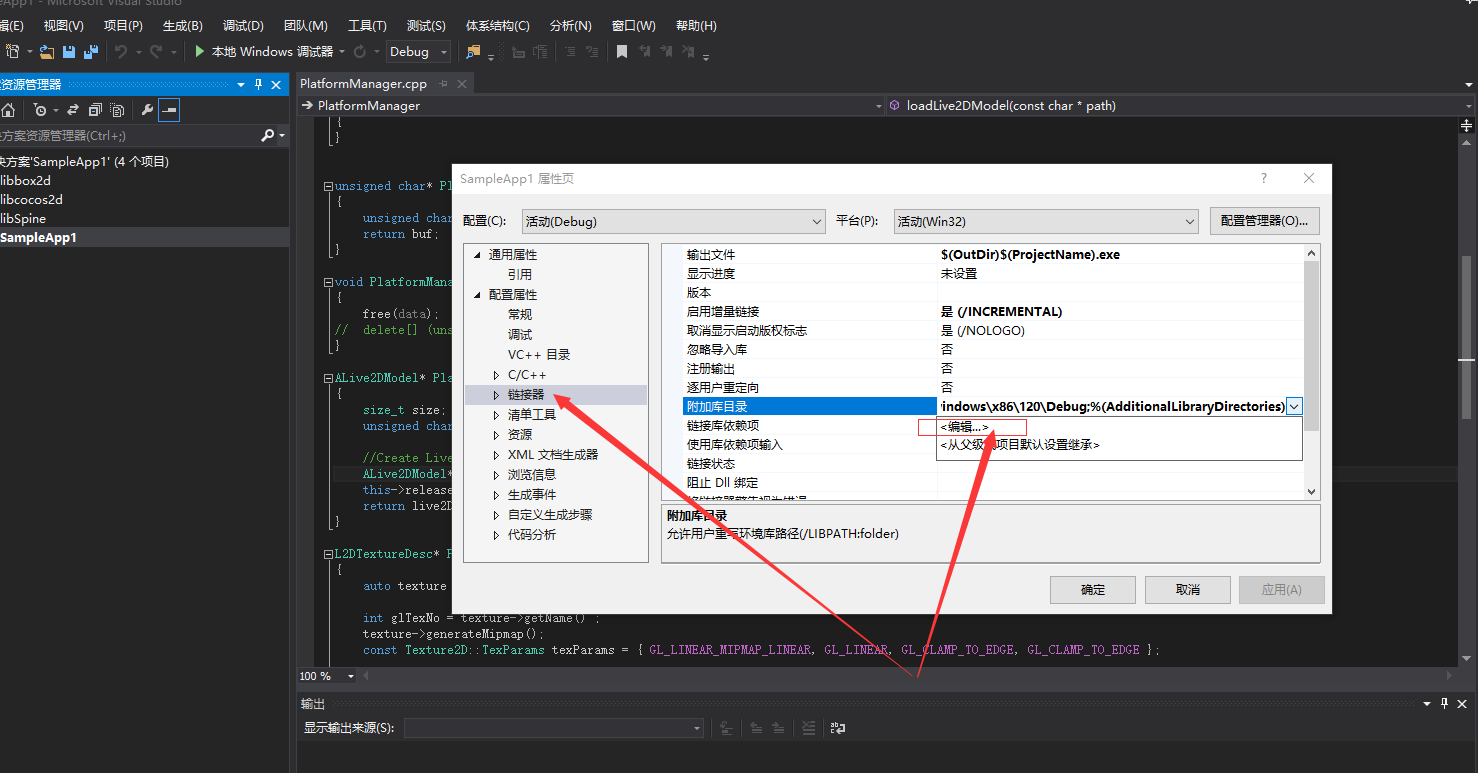Click the New Project icon
Screen dimensions: 1478x773
[13, 52]
